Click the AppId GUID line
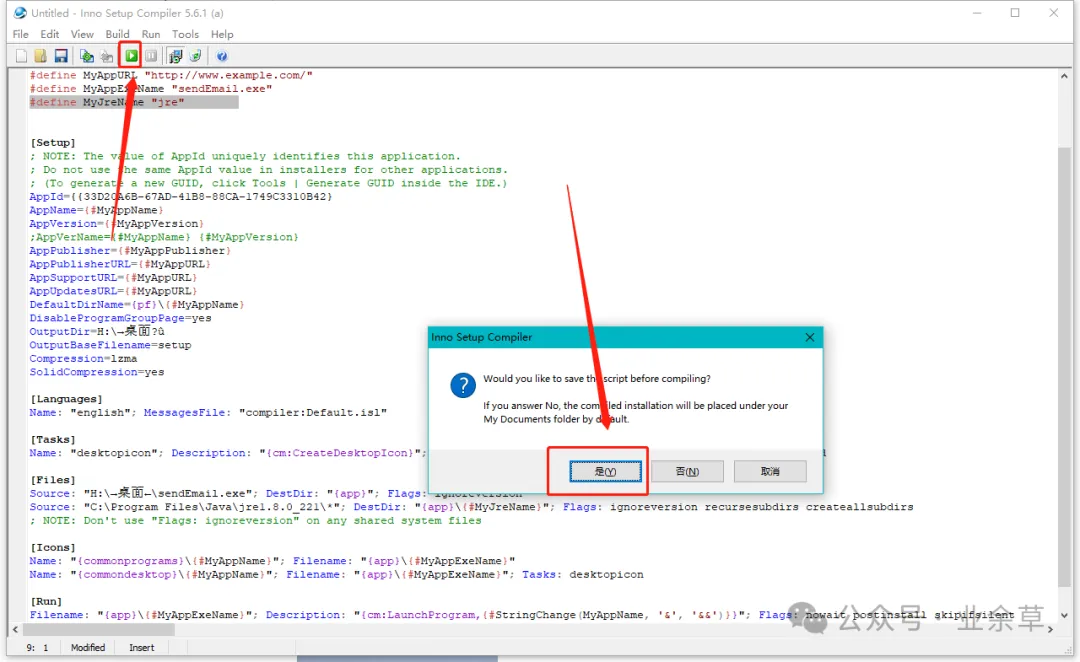 [180, 196]
